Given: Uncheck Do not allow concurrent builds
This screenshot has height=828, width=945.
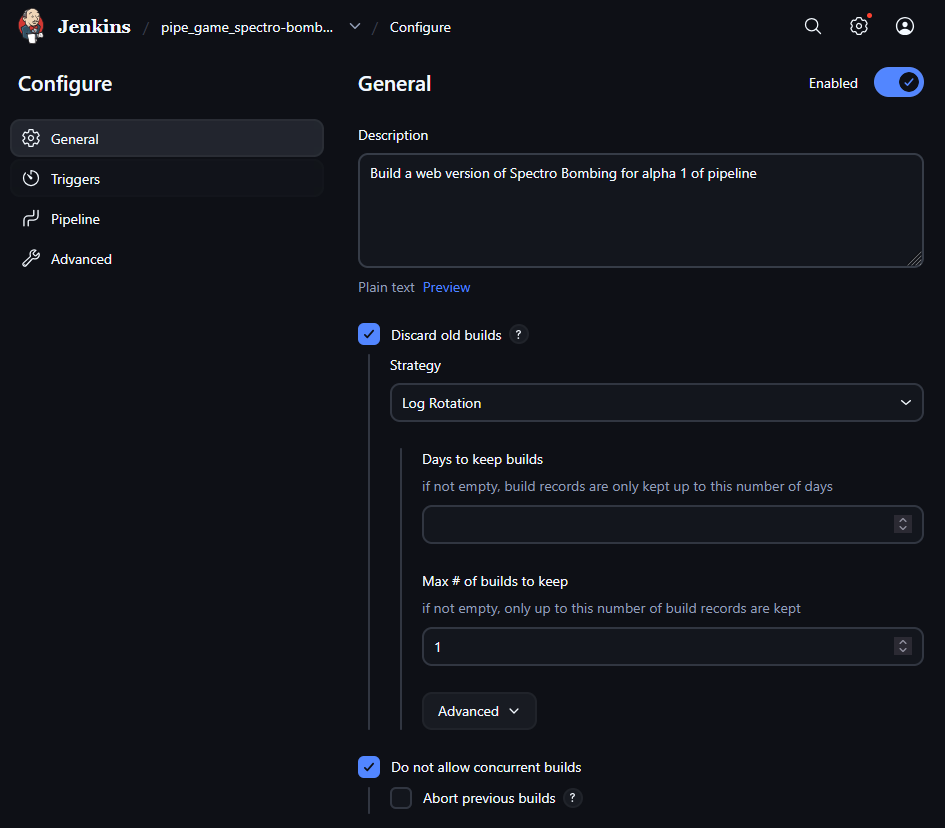Looking at the screenshot, I should click(369, 767).
